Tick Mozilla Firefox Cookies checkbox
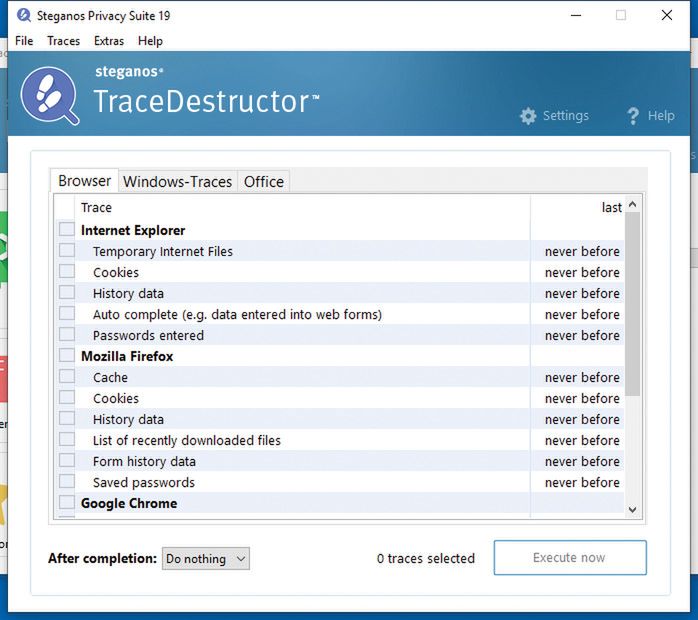 (x=67, y=397)
